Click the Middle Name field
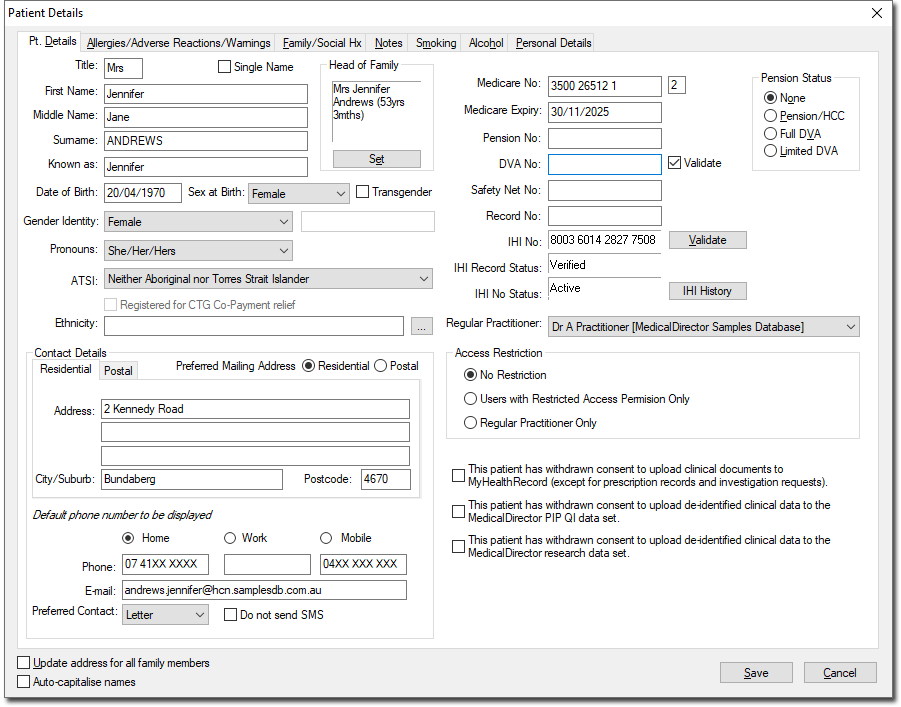This screenshot has width=901, height=707. click(206, 117)
